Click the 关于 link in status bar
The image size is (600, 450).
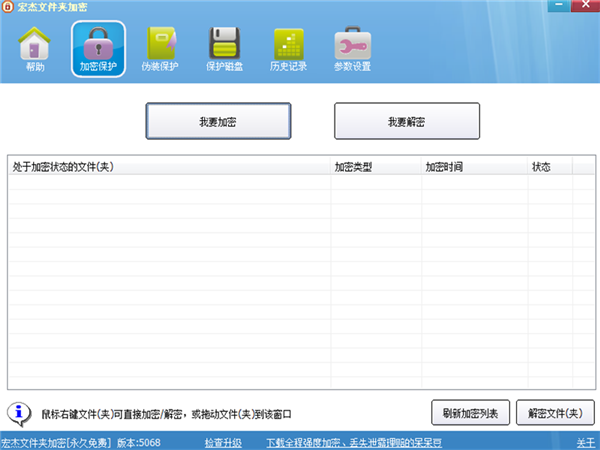(x=585, y=442)
